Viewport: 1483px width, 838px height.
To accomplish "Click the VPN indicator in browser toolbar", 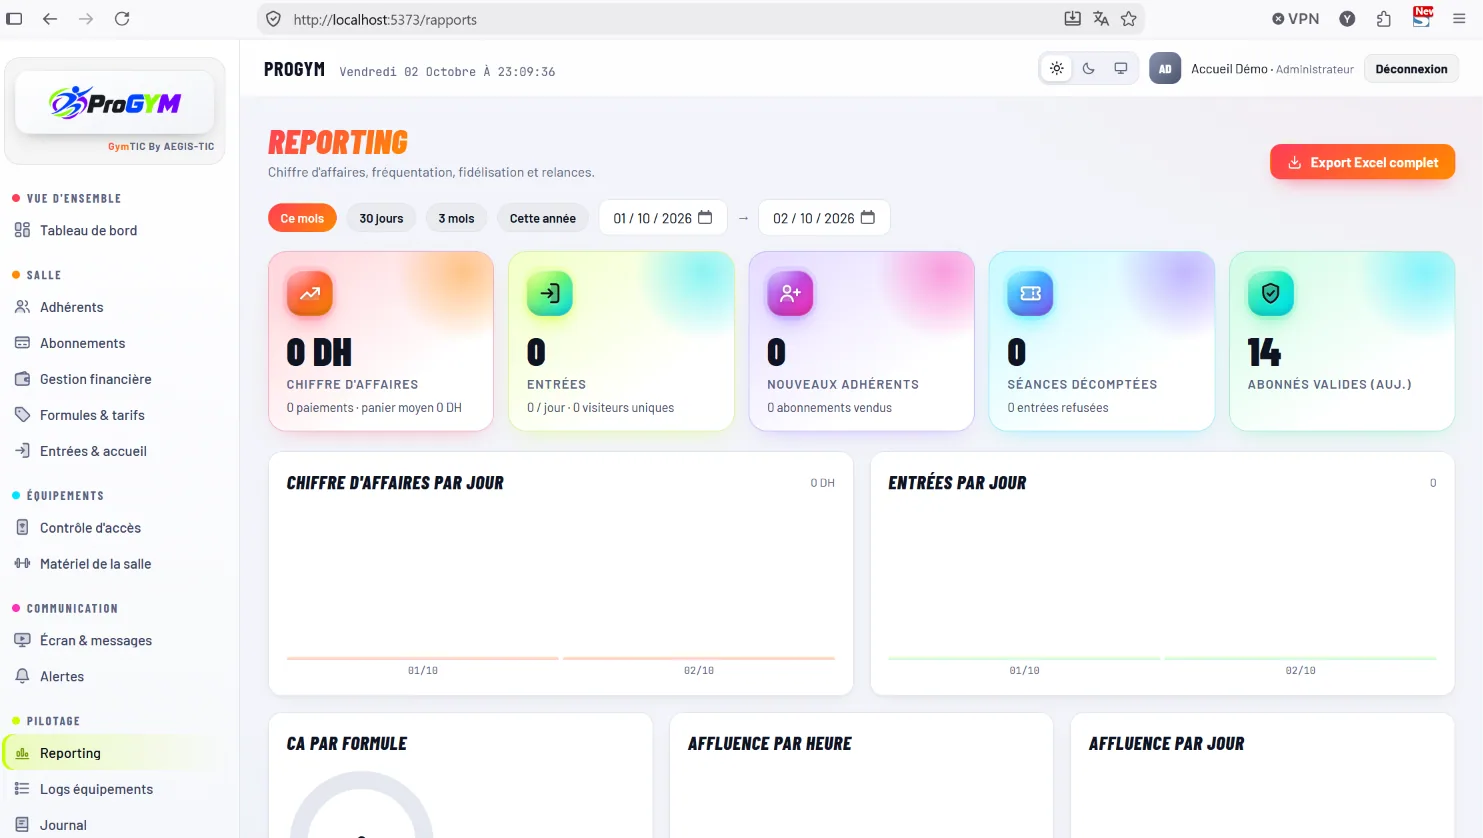I will pos(1296,19).
